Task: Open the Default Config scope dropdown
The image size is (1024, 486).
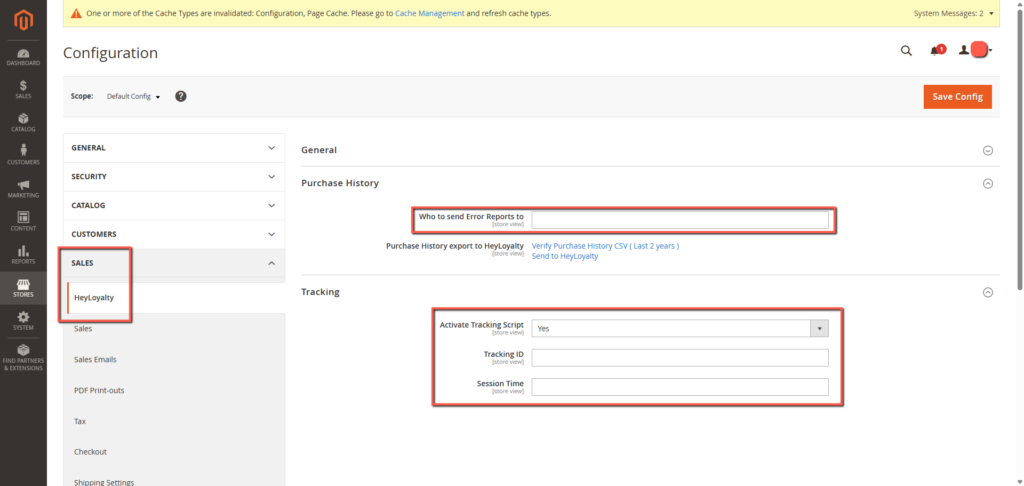Action: [133, 96]
